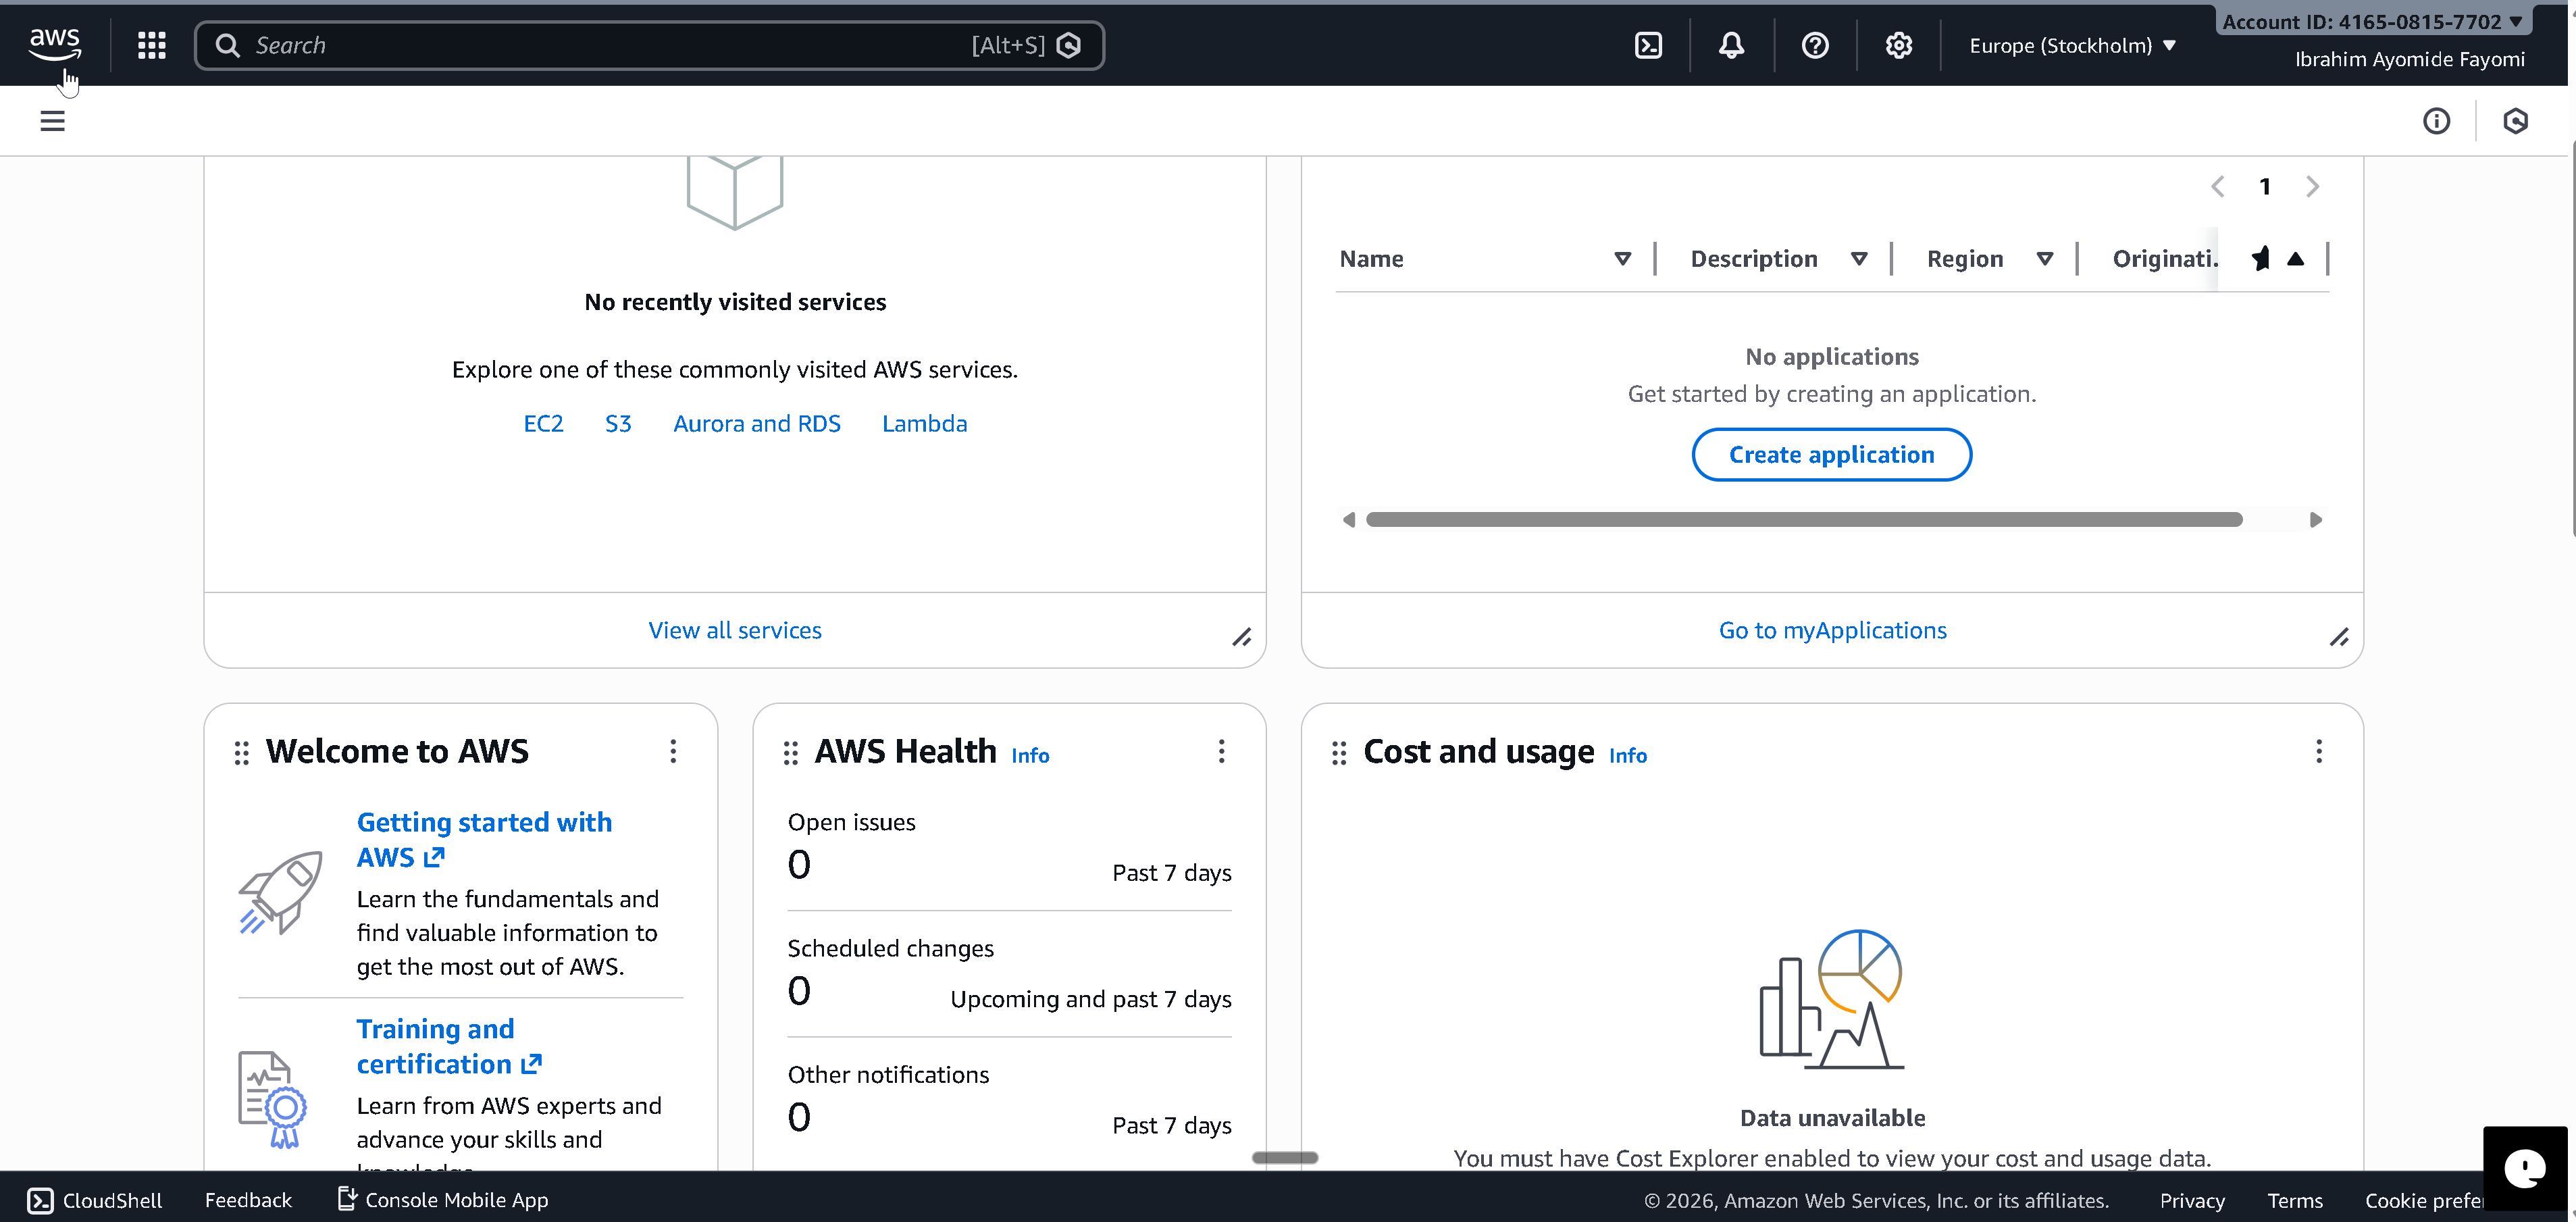
Task: Open Welcome to AWS widget options menu
Action: pos(673,751)
